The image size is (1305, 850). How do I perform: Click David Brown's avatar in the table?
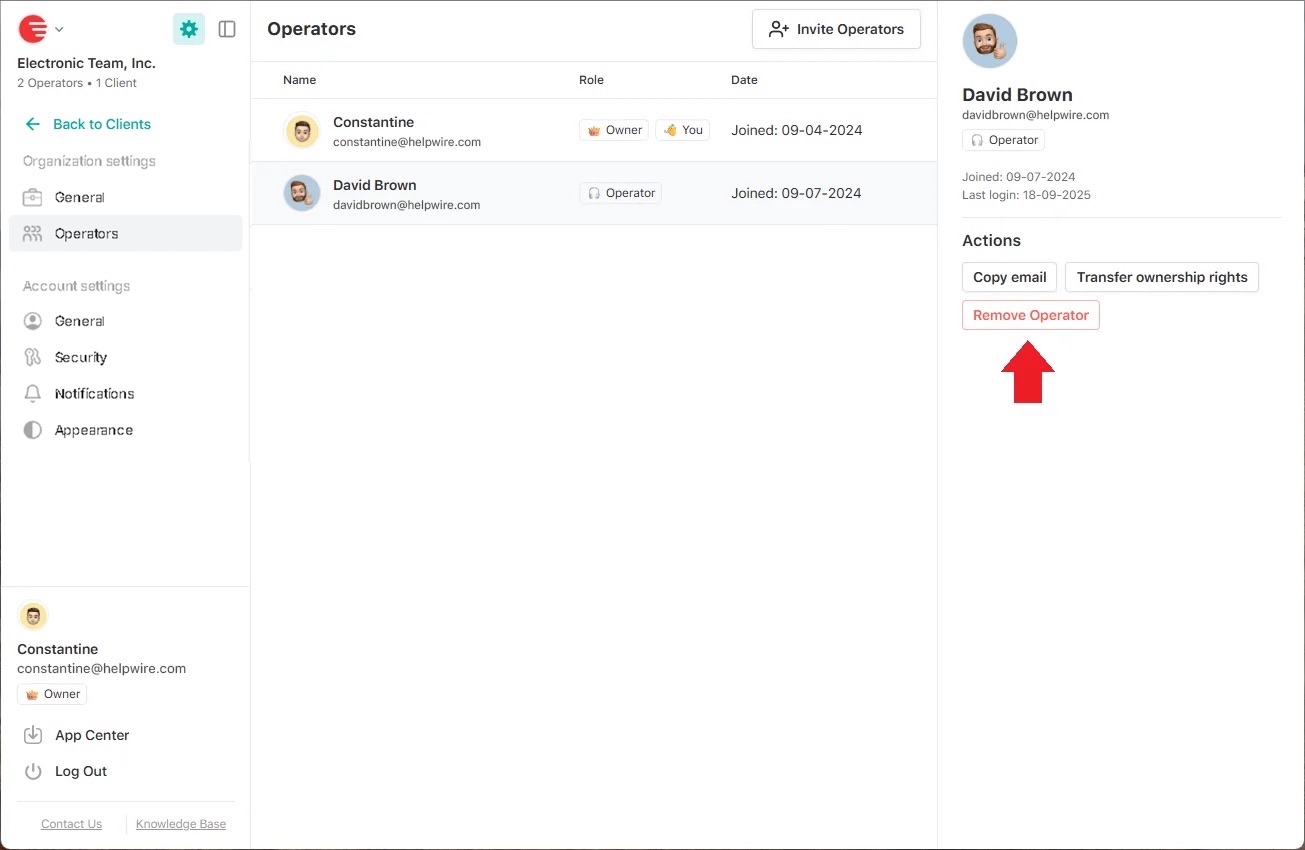(302, 193)
